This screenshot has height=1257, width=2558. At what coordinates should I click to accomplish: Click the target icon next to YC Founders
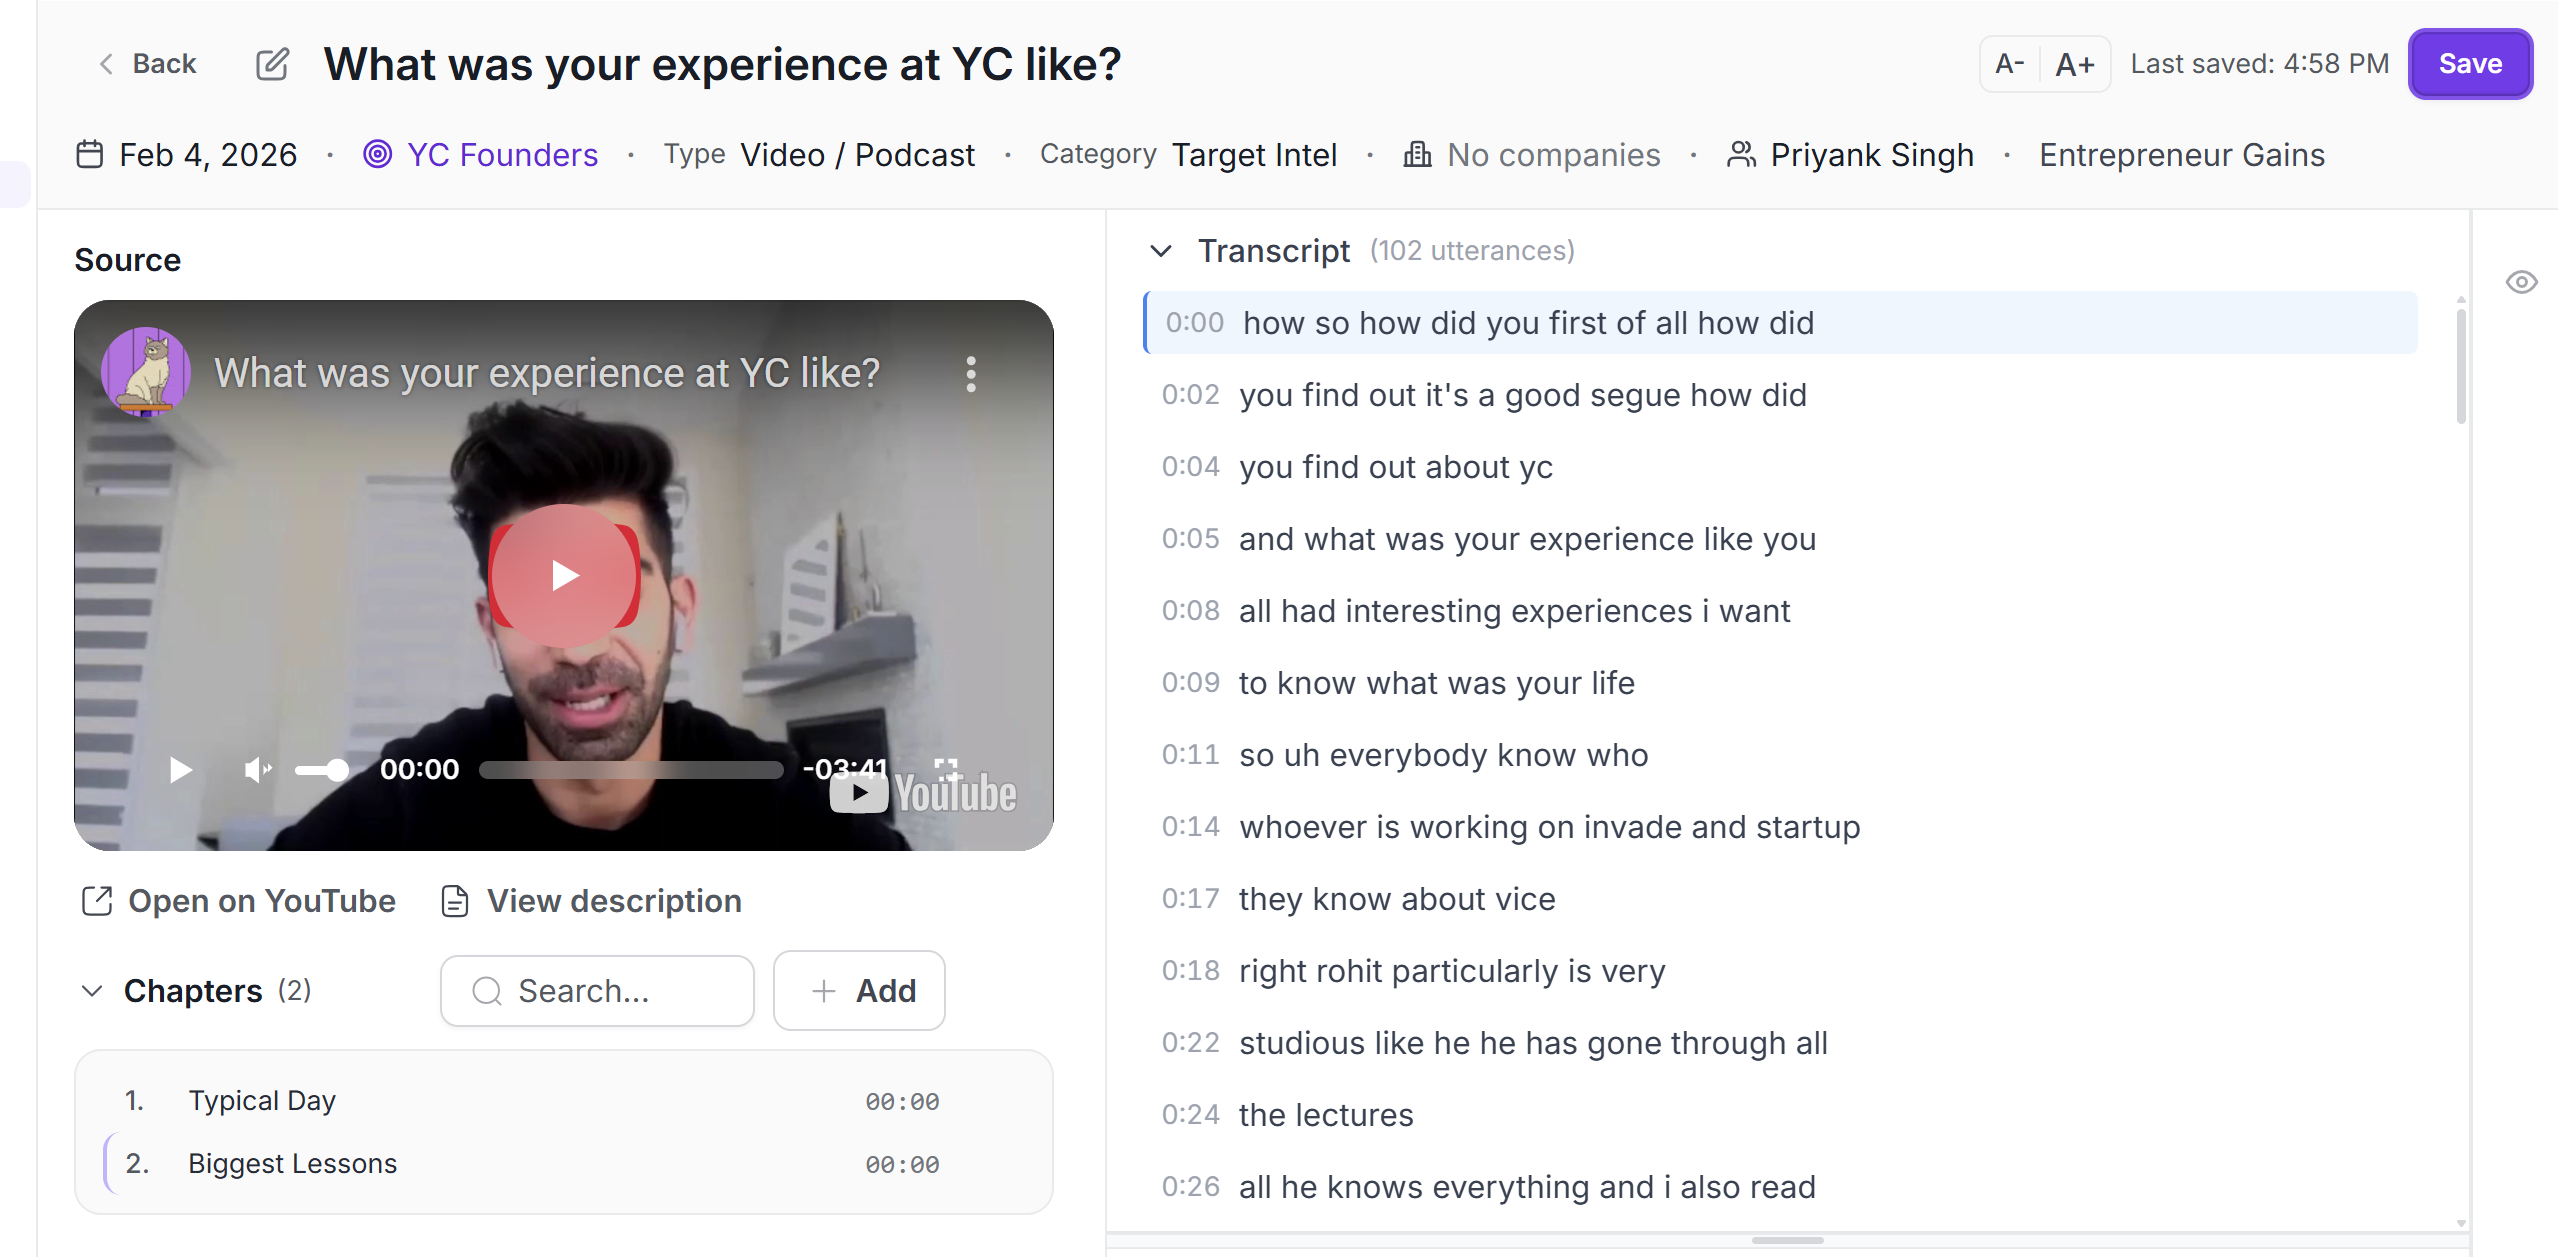[378, 154]
